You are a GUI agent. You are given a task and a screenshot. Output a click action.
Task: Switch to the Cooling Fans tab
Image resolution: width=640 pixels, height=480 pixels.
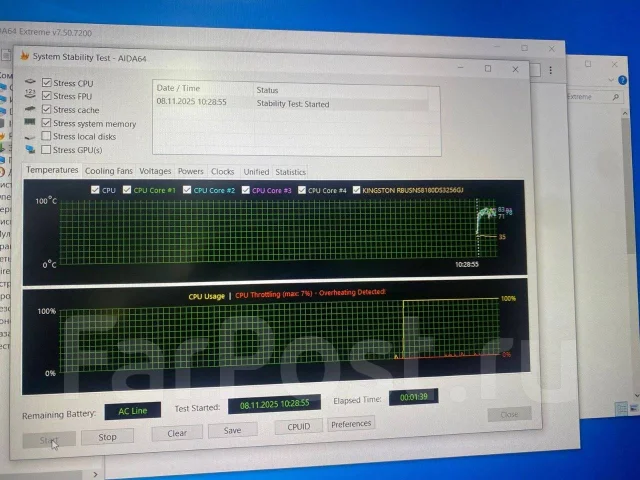(109, 171)
